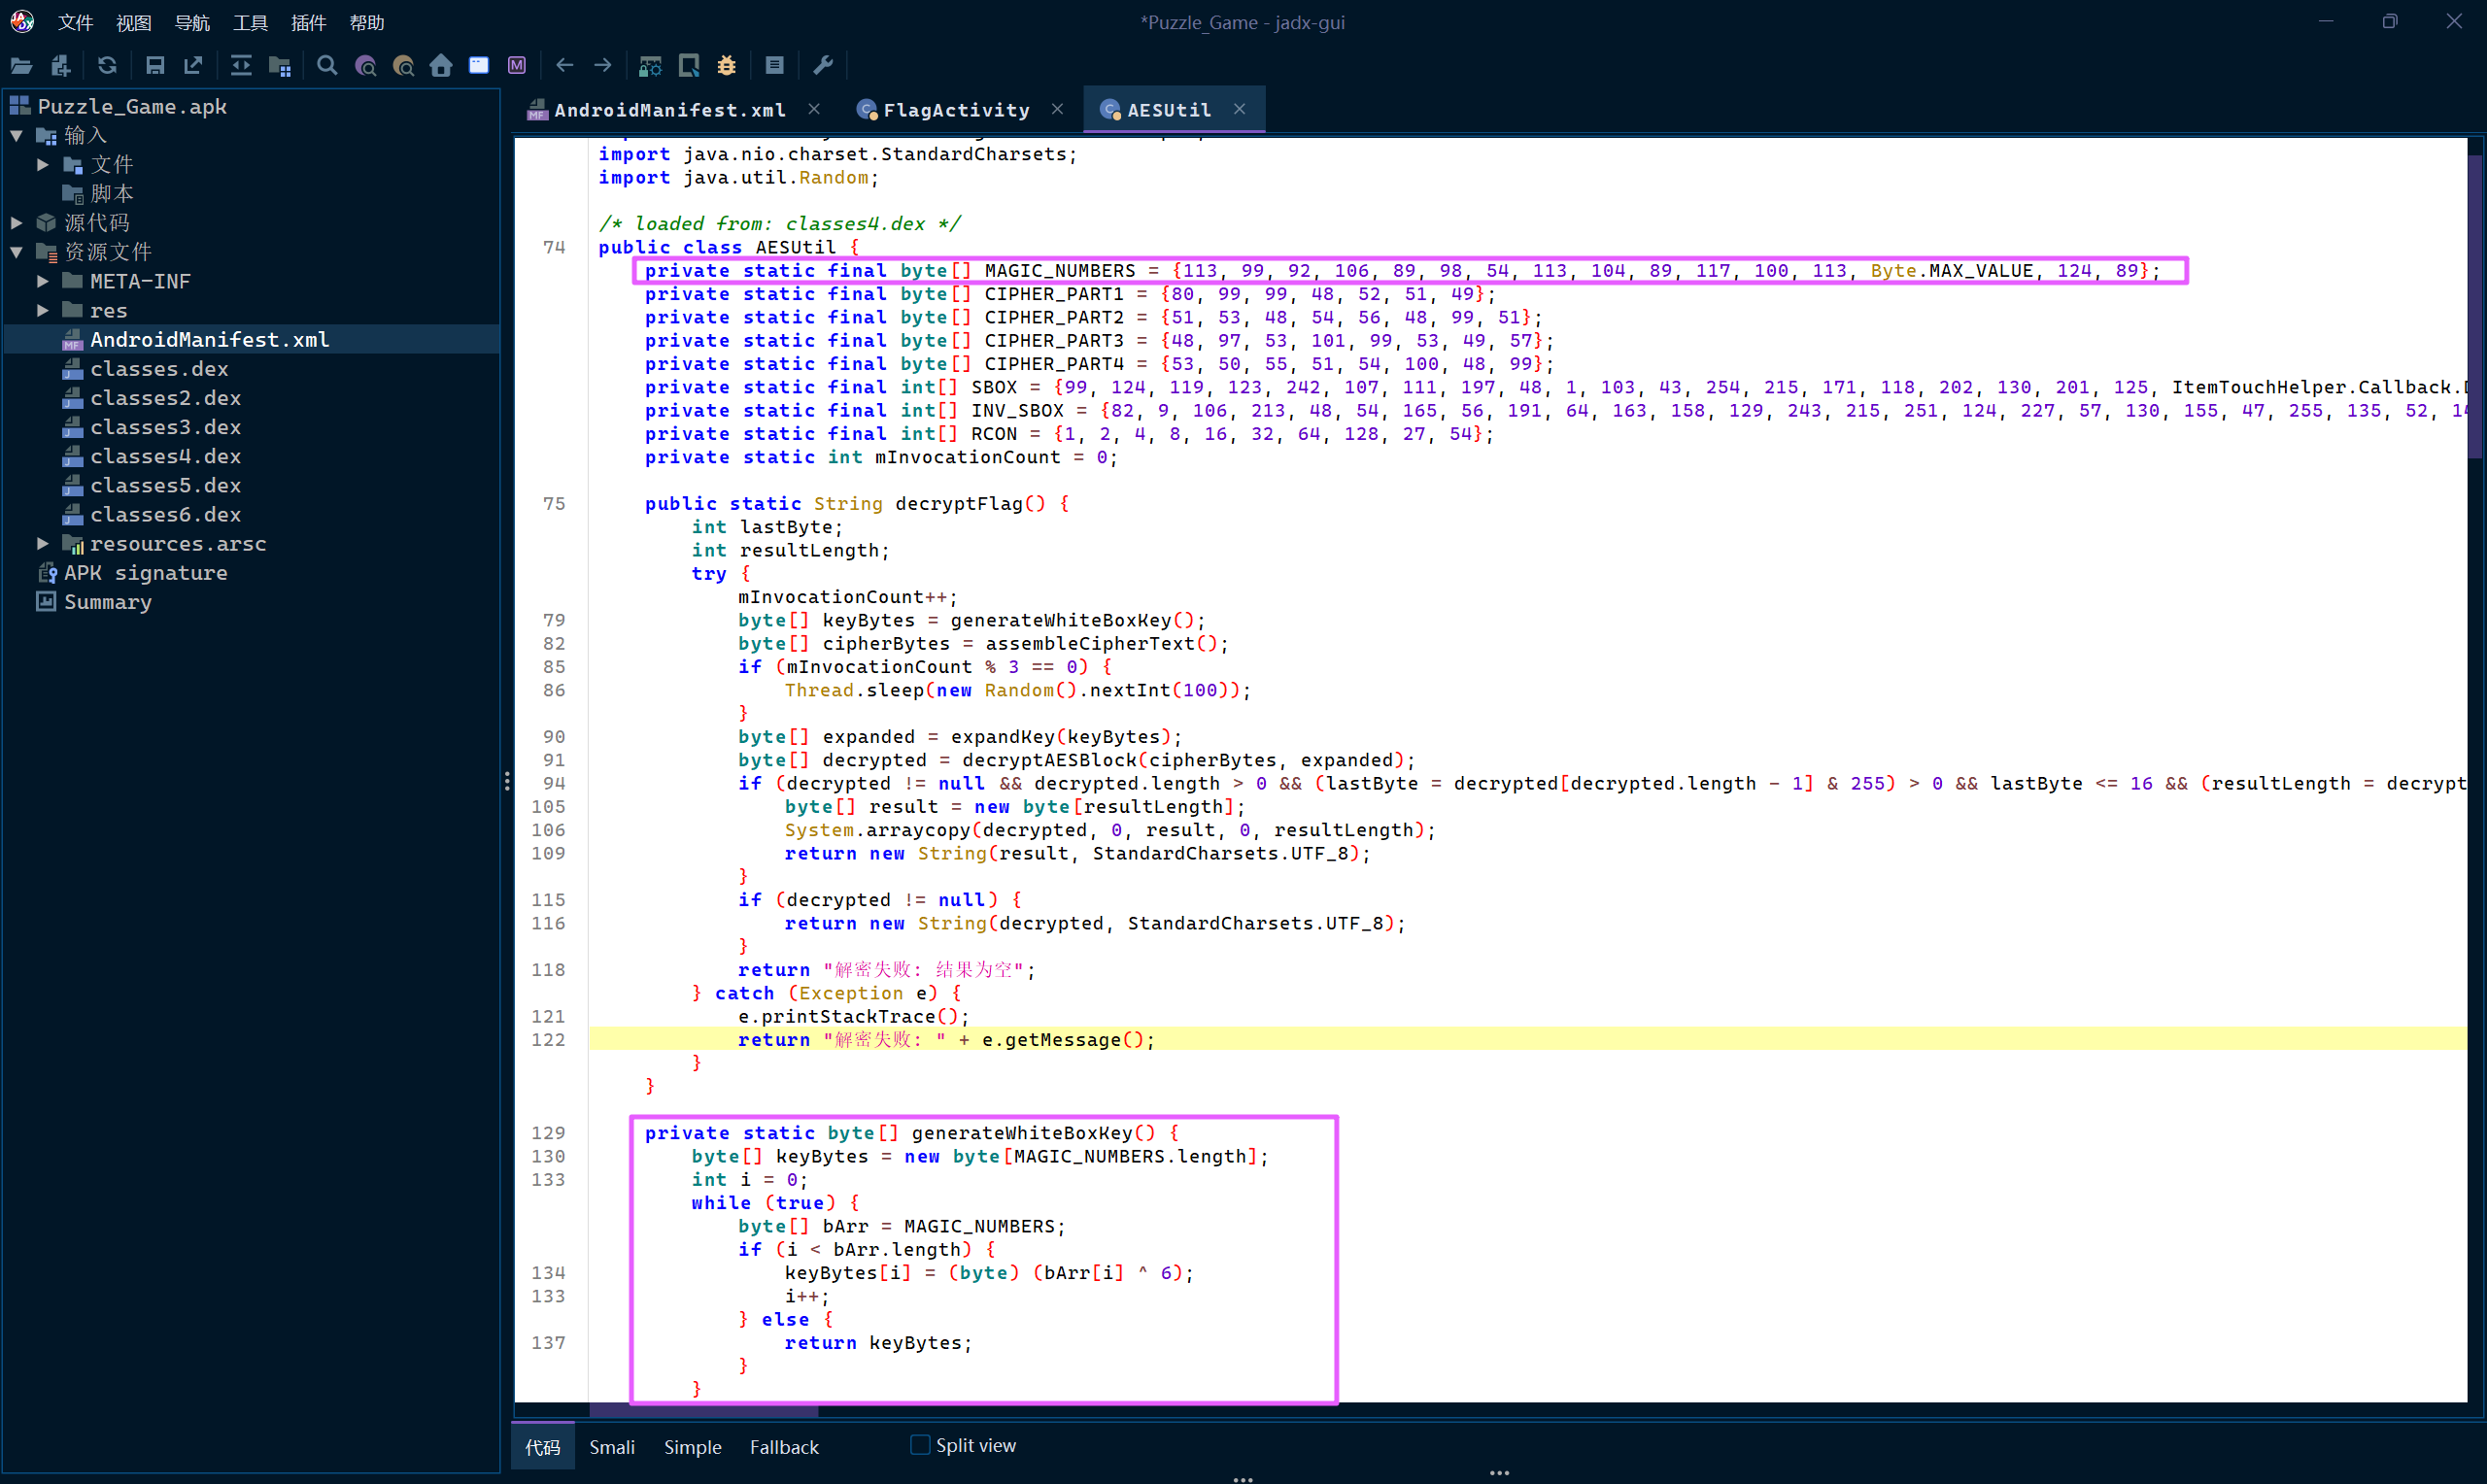Image resolution: width=2487 pixels, height=1484 pixels.
Task: Navigate back with the left arrow
Action: (x=564, y=66)
